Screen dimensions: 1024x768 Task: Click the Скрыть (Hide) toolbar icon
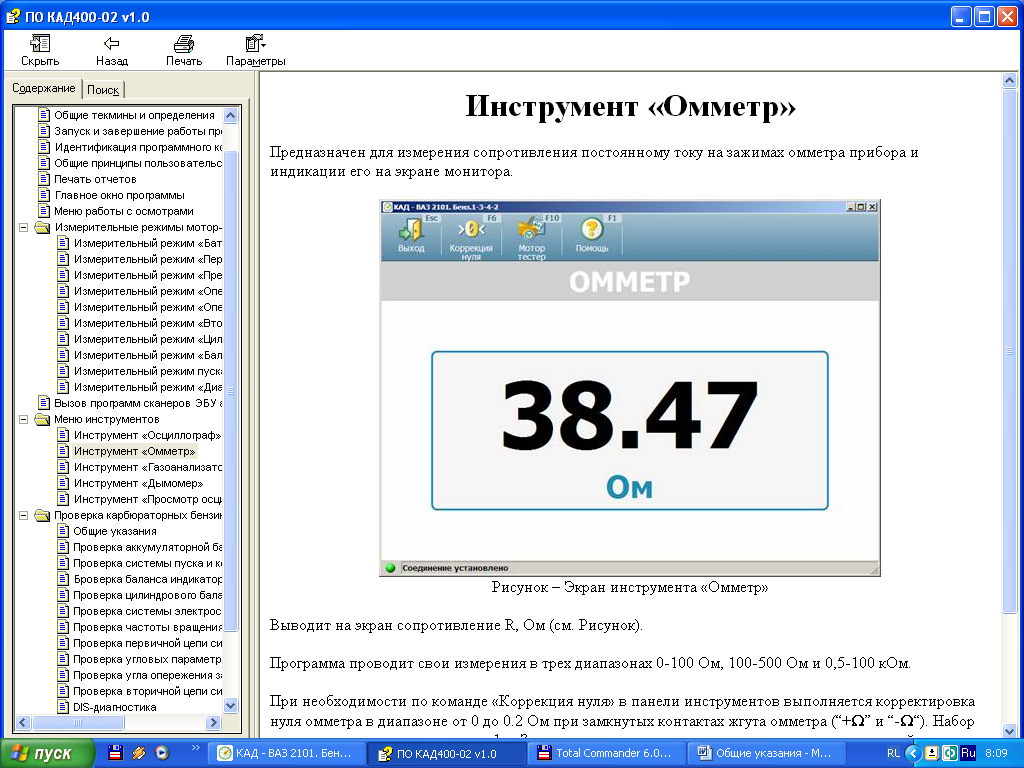coord(40,44)
